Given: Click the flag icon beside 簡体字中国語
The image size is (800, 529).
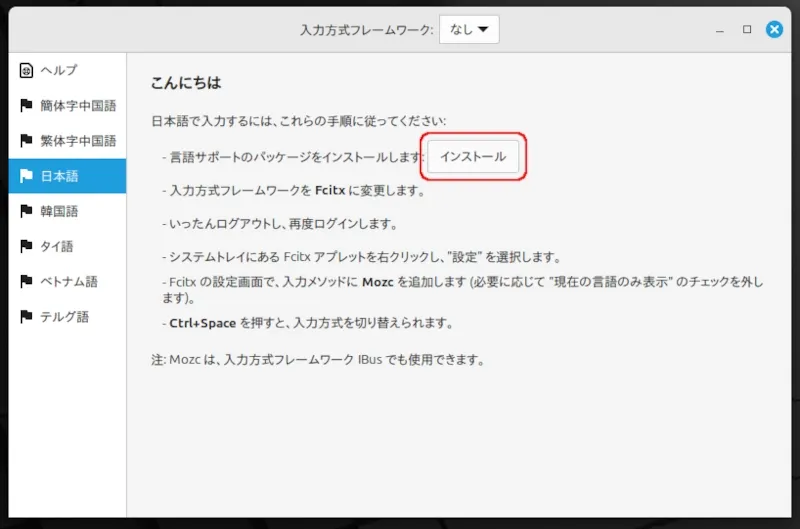Looking at the screenshot, I should coord(26,106).
